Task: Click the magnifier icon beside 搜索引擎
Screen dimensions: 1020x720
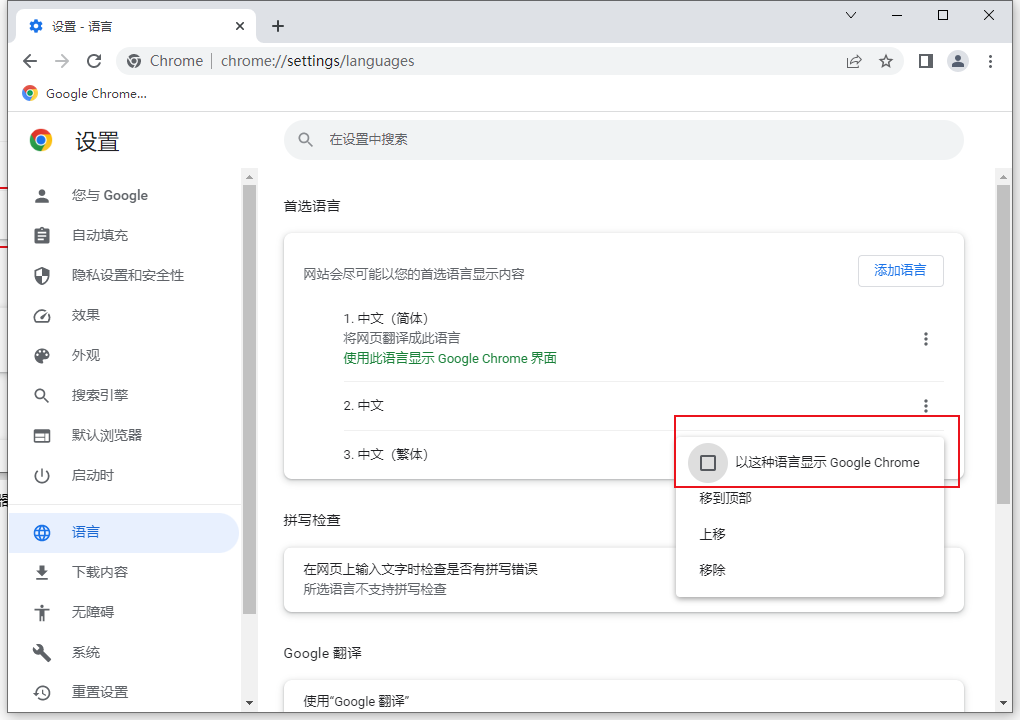Action: pyautogui.click(x=42, y=395)
